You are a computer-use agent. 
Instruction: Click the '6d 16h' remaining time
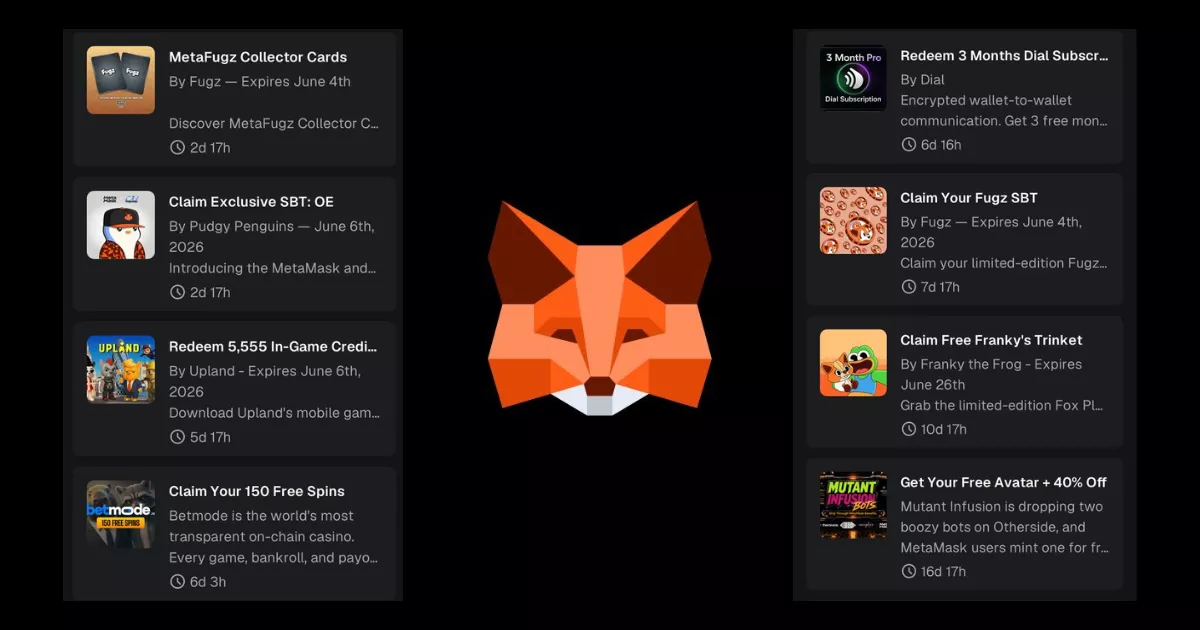pyautogui.click(x=942, y=145)
